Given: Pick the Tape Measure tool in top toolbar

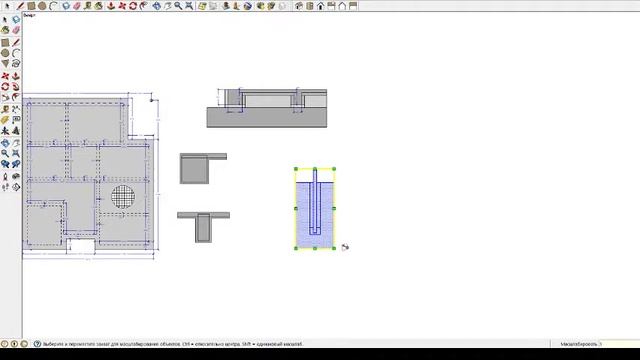Looking at the screenshot, I should coord(88,6).
